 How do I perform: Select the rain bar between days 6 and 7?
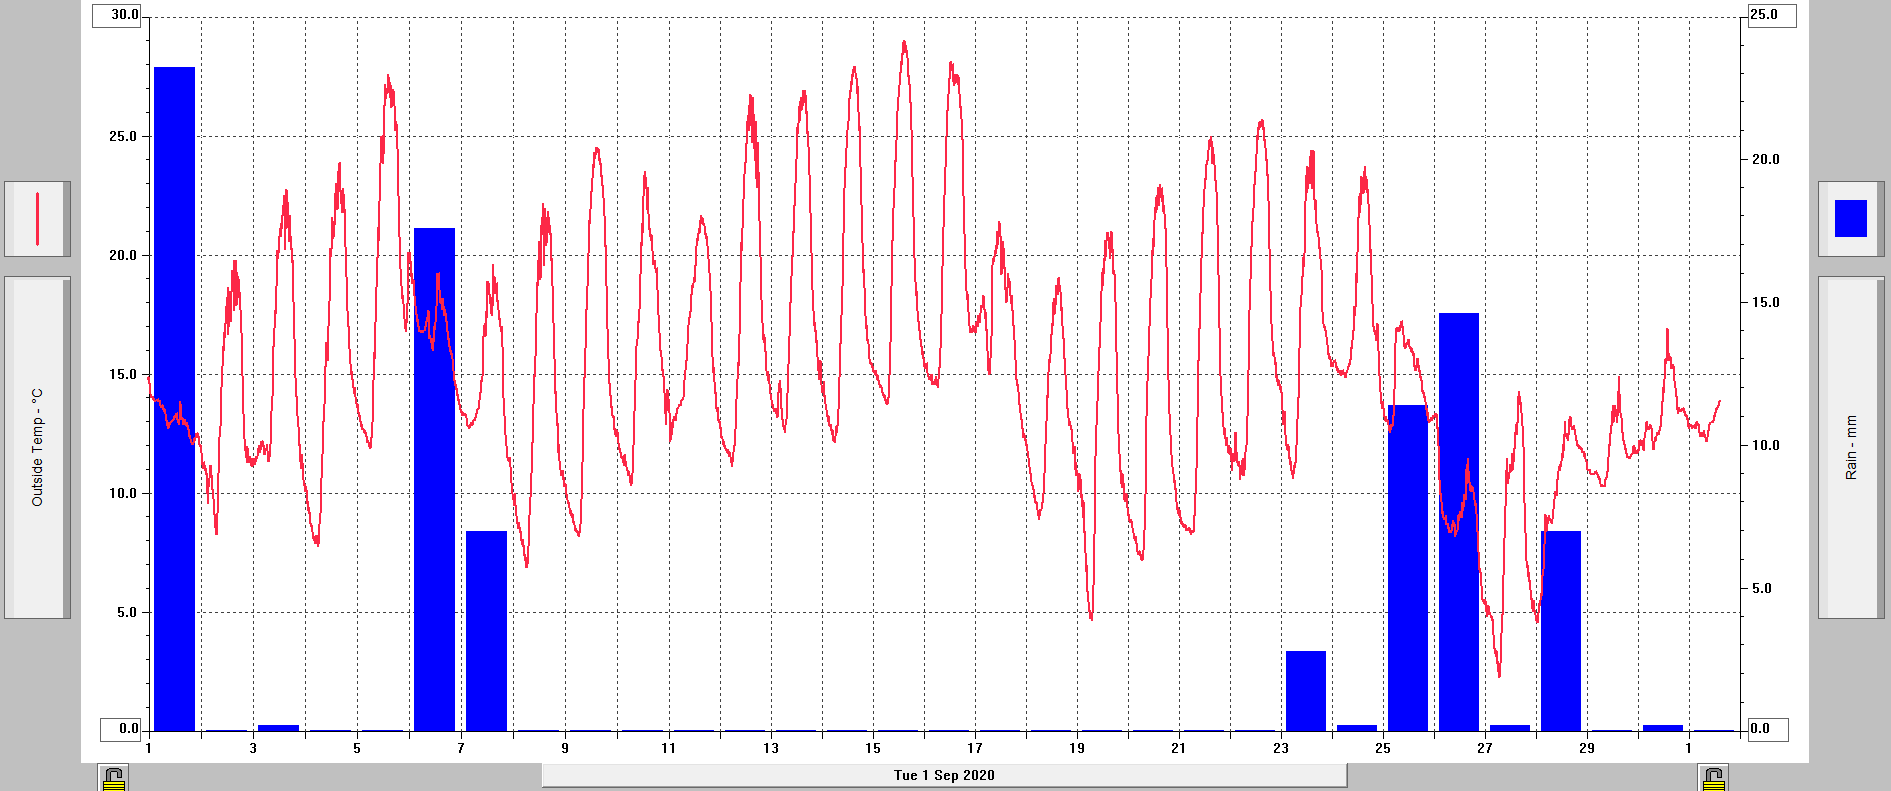pos(434,480)
